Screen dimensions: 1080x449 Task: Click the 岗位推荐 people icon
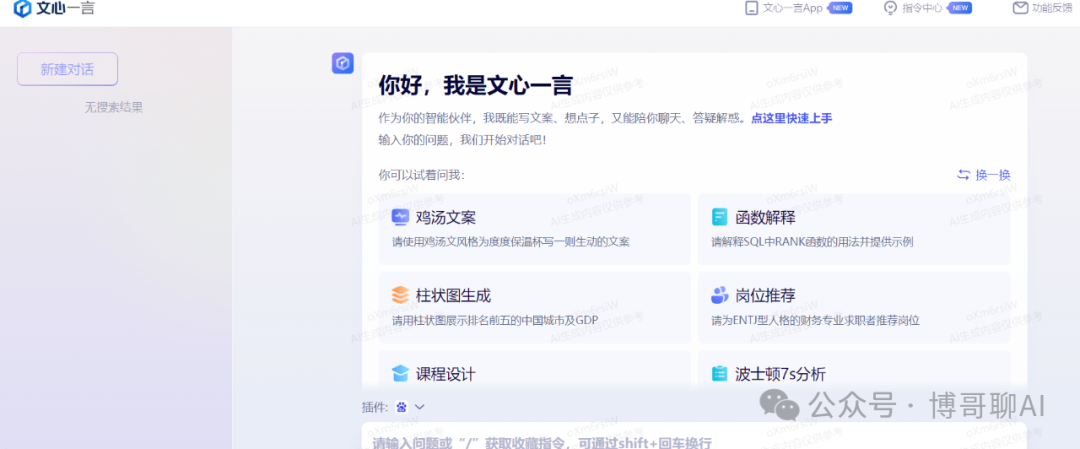point(720,296)
